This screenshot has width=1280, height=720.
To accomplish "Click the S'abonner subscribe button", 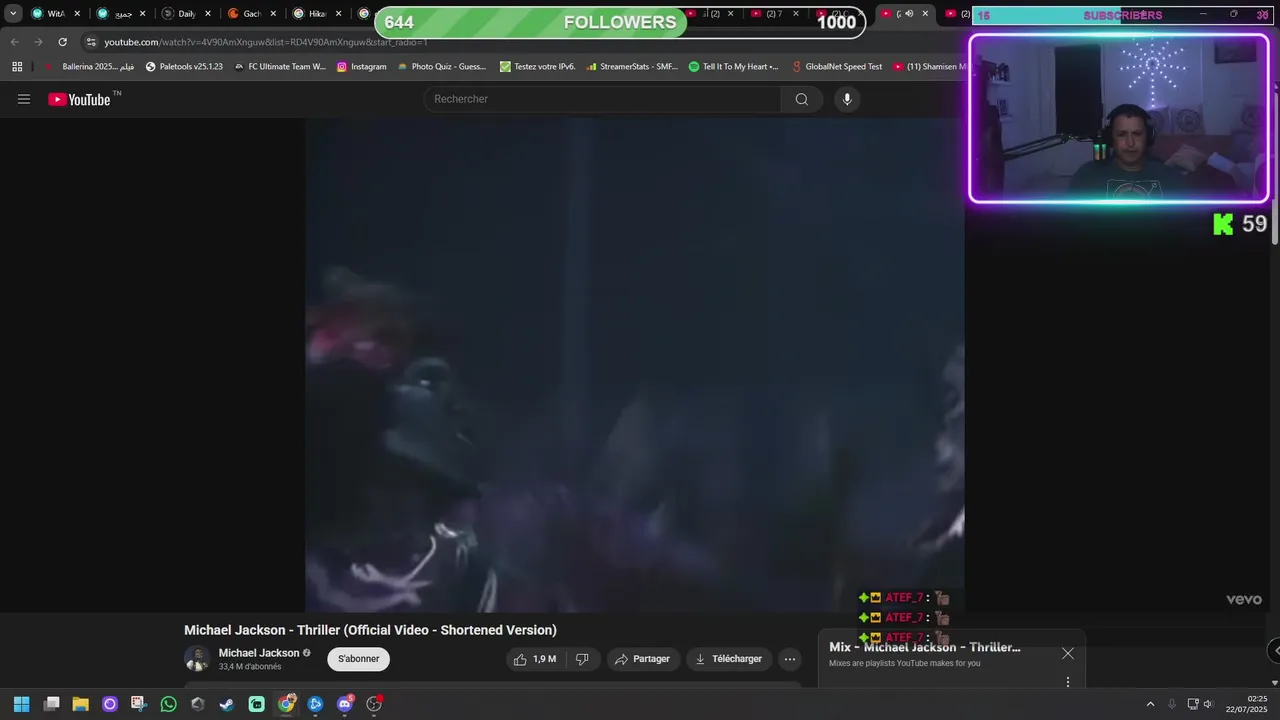I will tap(358, 659).
